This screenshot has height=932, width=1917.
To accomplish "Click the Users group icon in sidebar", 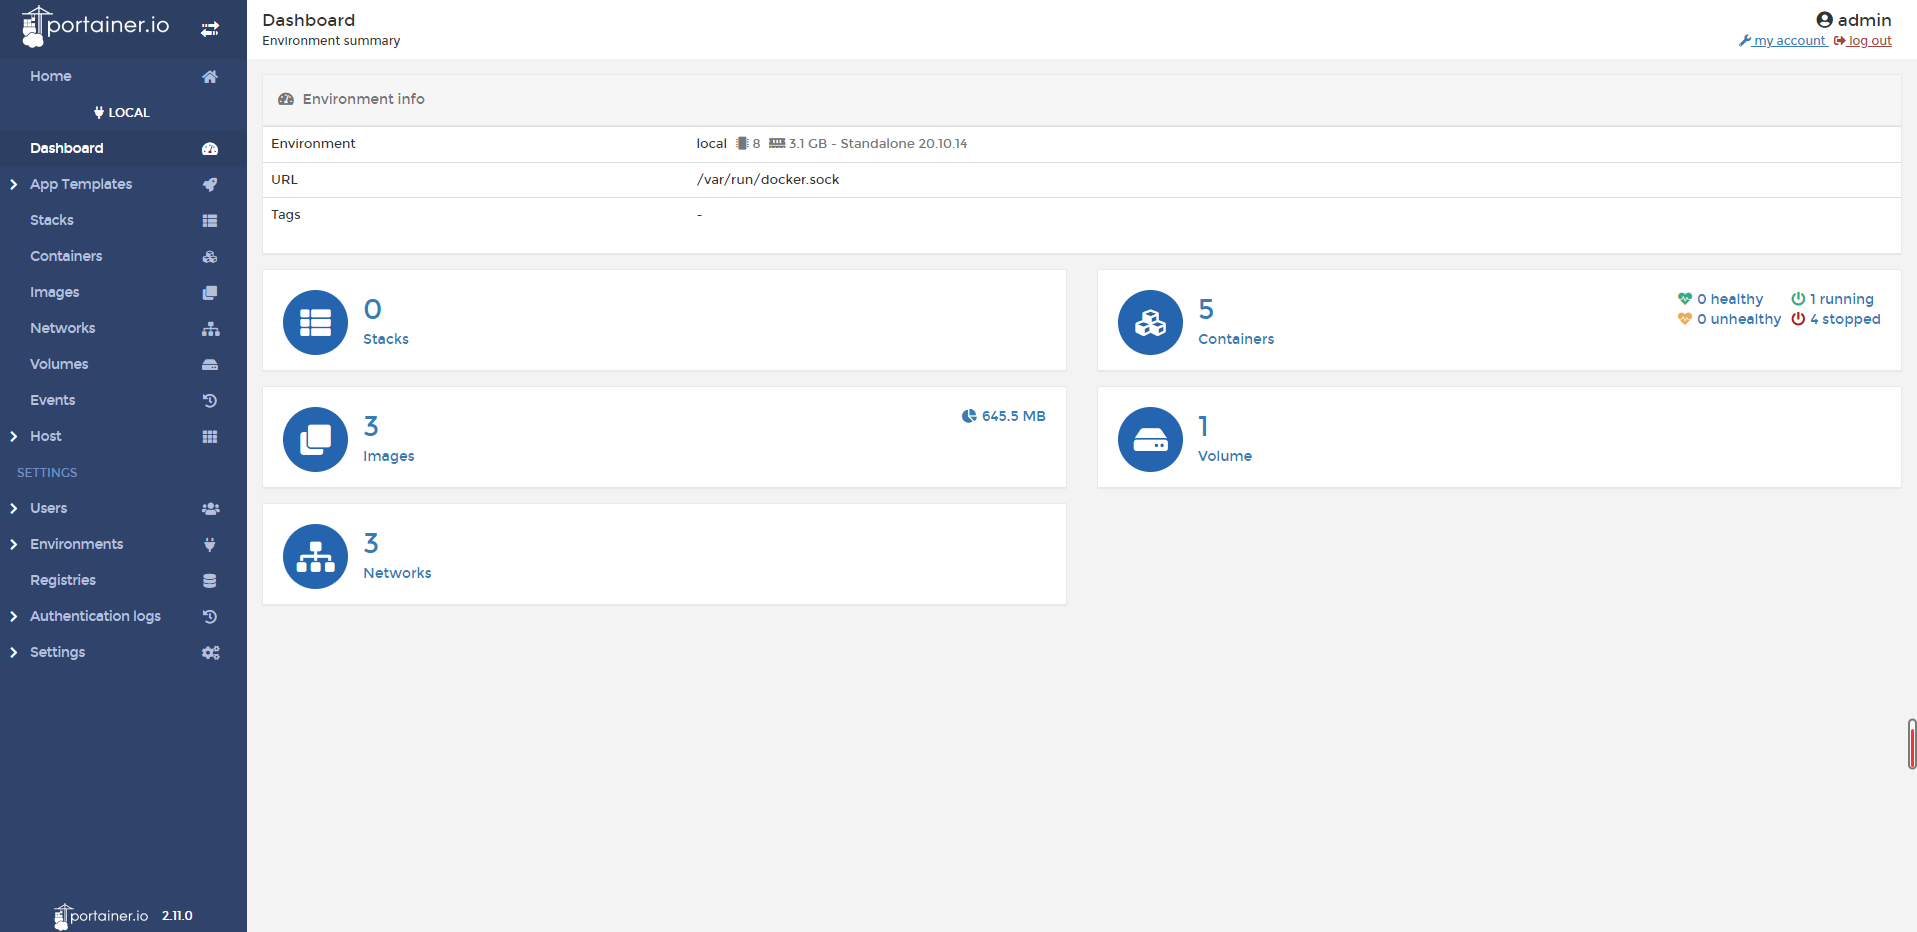I will [x=210, y=509].
